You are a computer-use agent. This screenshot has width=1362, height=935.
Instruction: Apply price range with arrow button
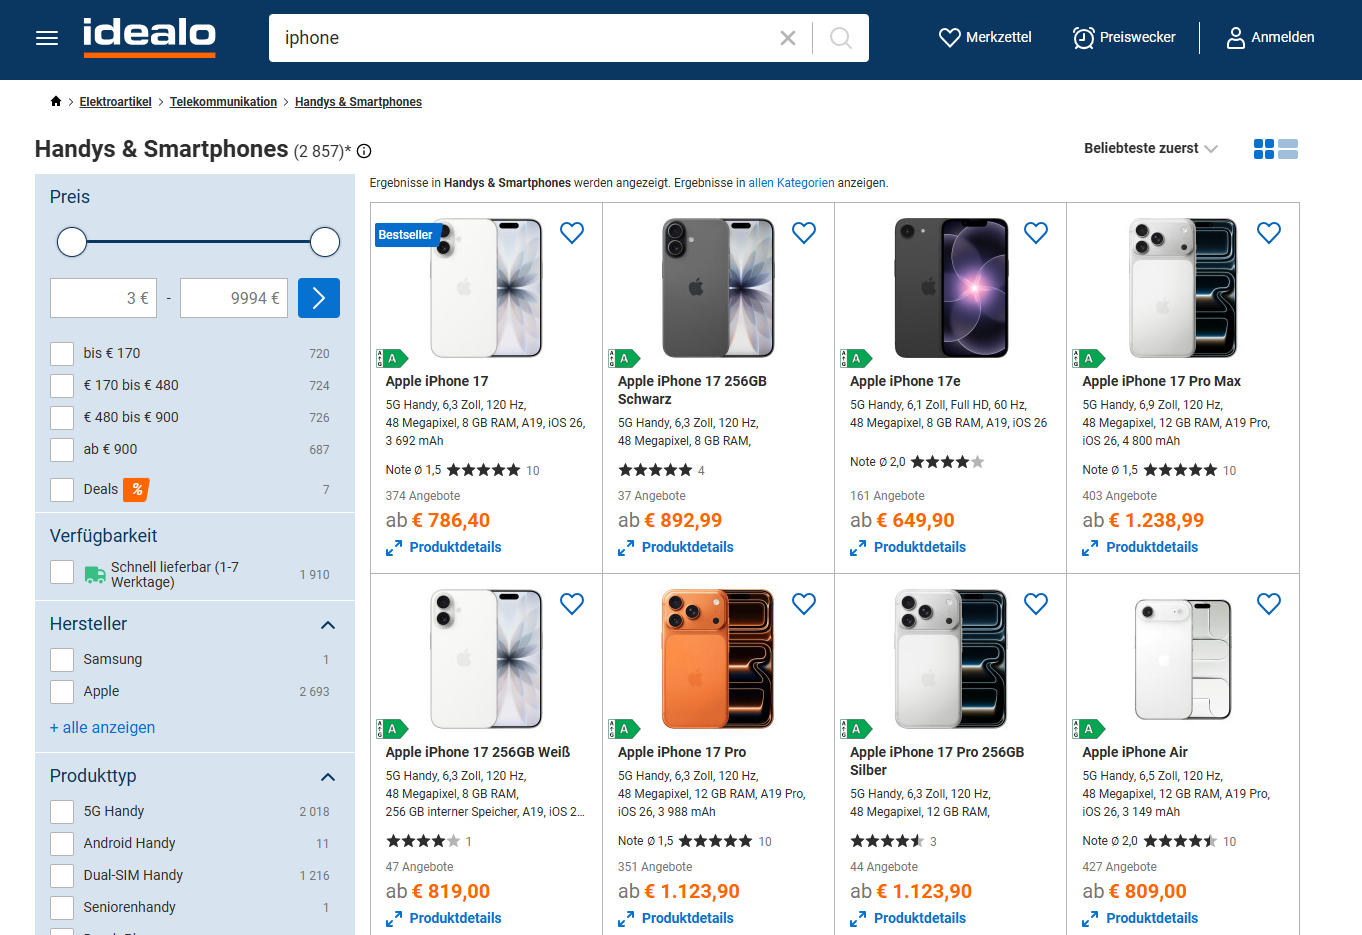click(319, 298)
